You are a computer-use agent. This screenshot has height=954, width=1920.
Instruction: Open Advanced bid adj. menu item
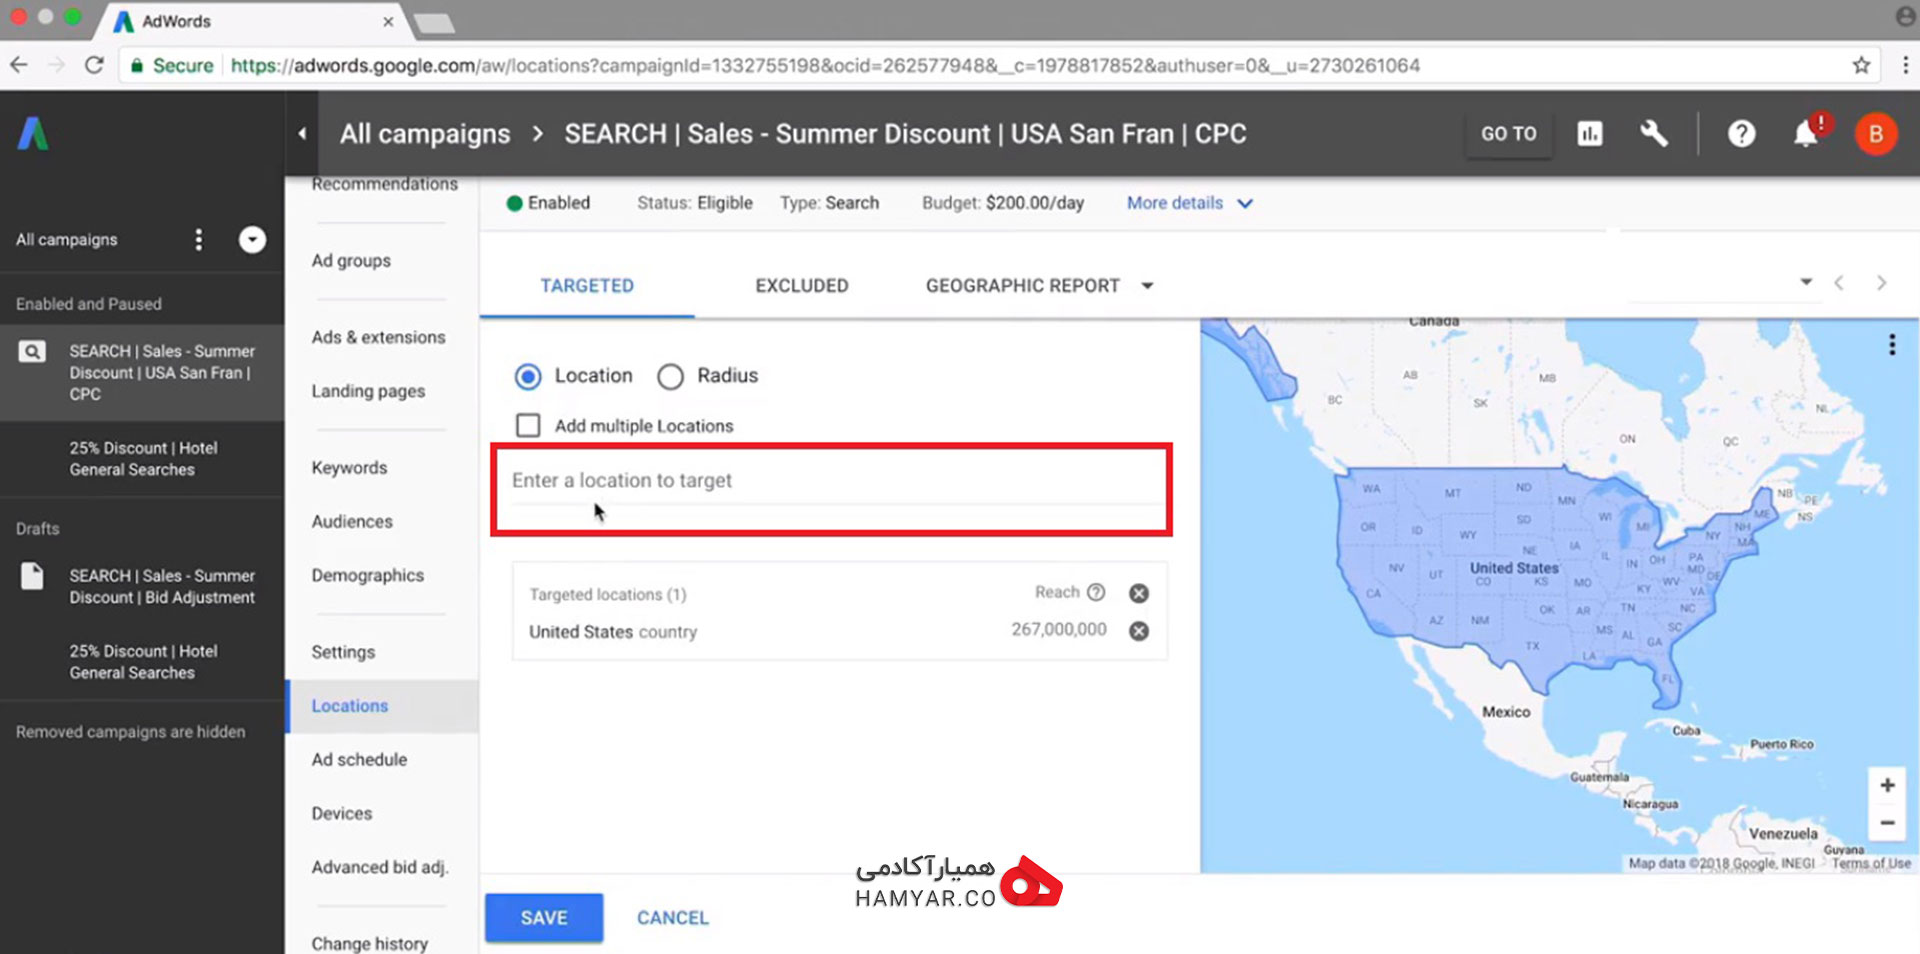coord(380,867)
